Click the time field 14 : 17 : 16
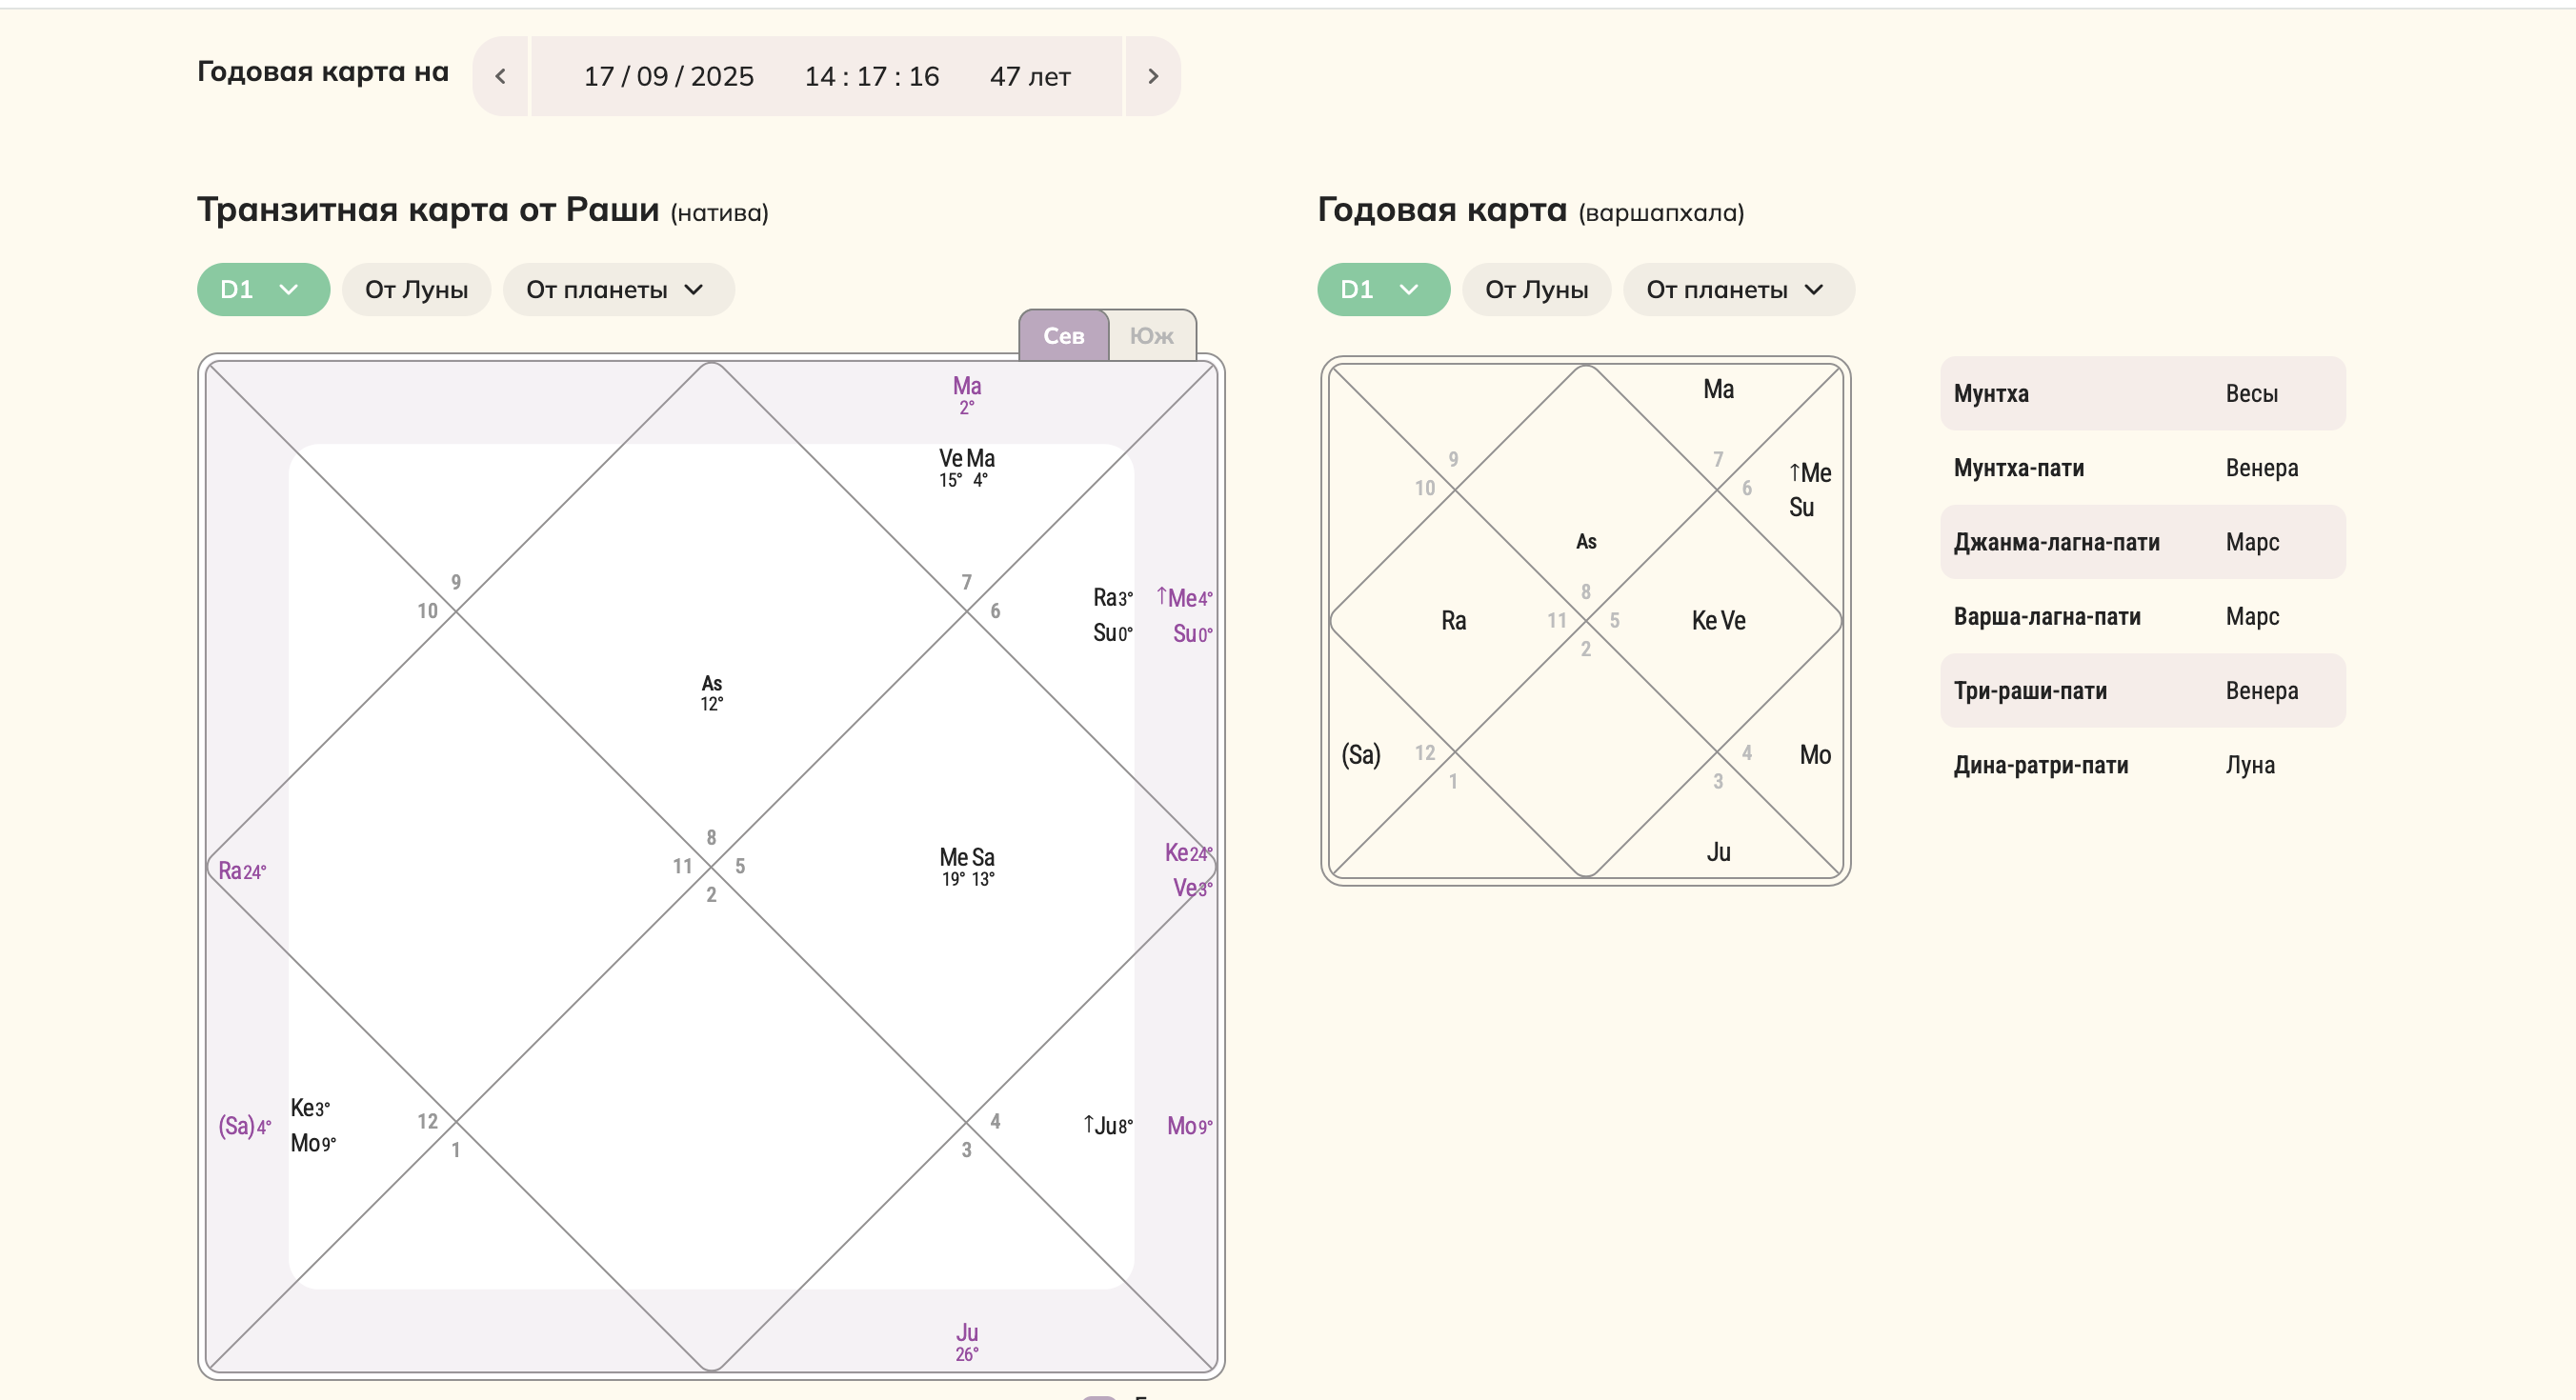 click(871, 76)
